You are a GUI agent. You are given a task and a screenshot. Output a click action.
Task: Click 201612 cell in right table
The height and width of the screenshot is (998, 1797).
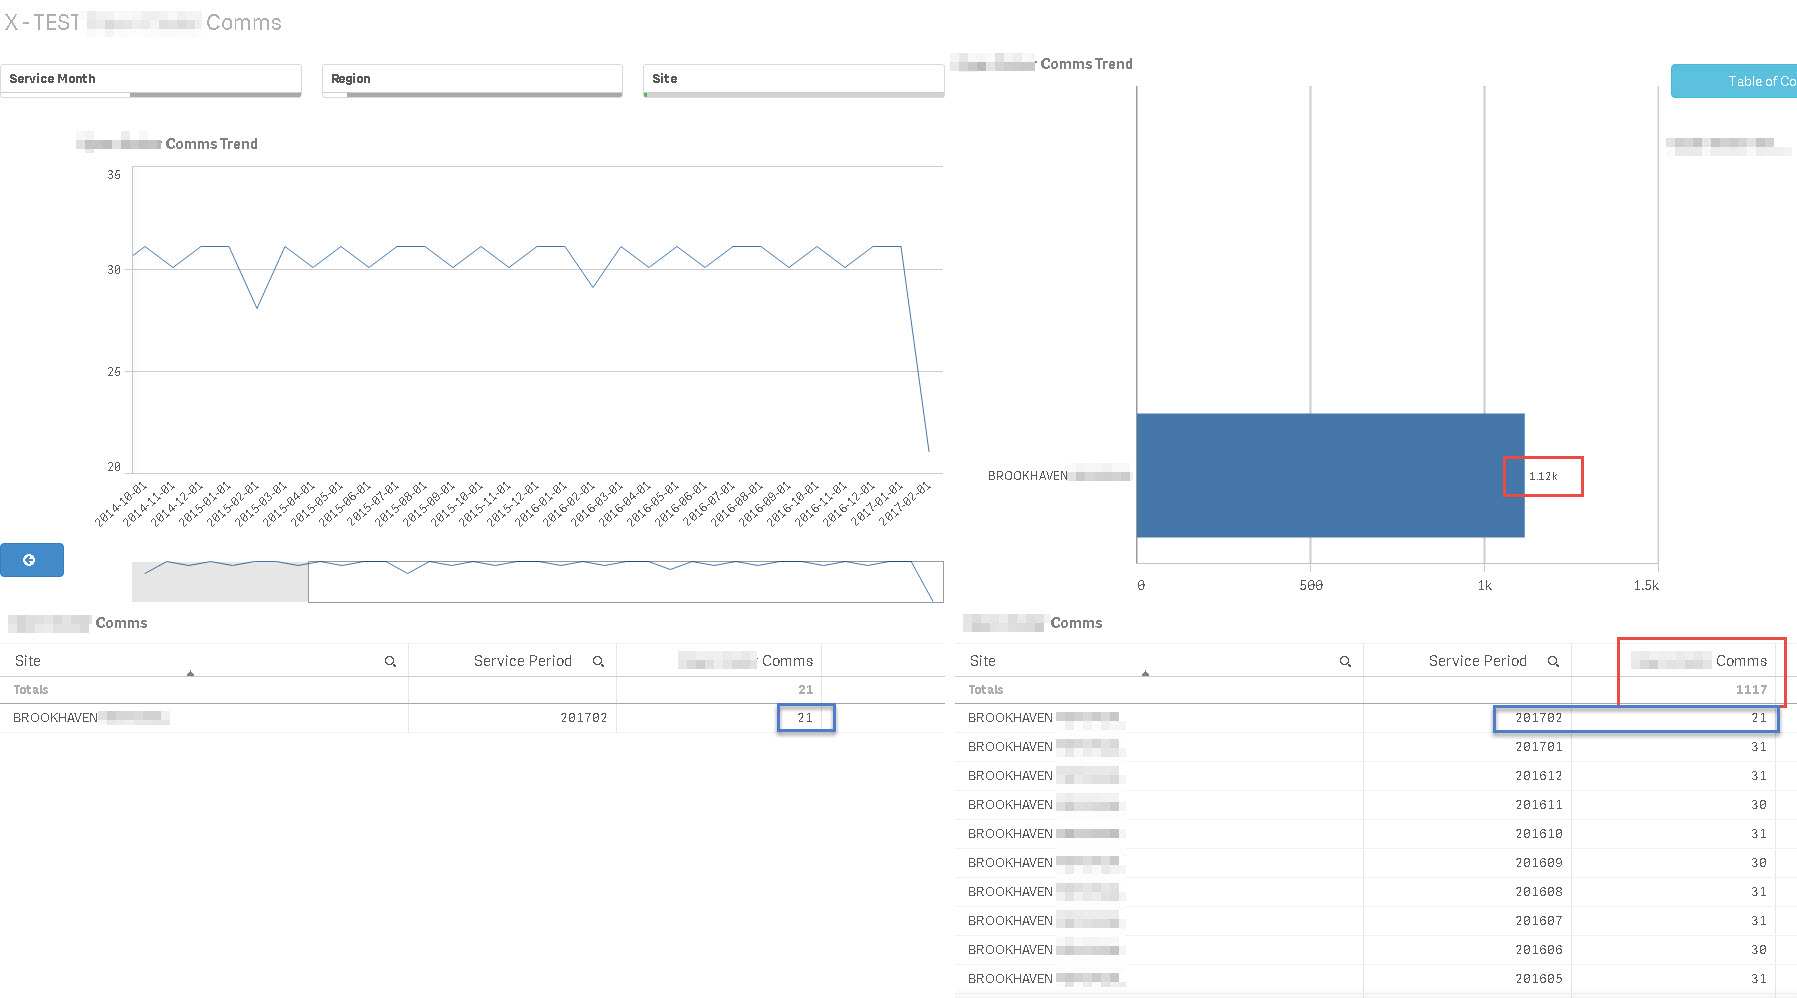click(1539, 776)
